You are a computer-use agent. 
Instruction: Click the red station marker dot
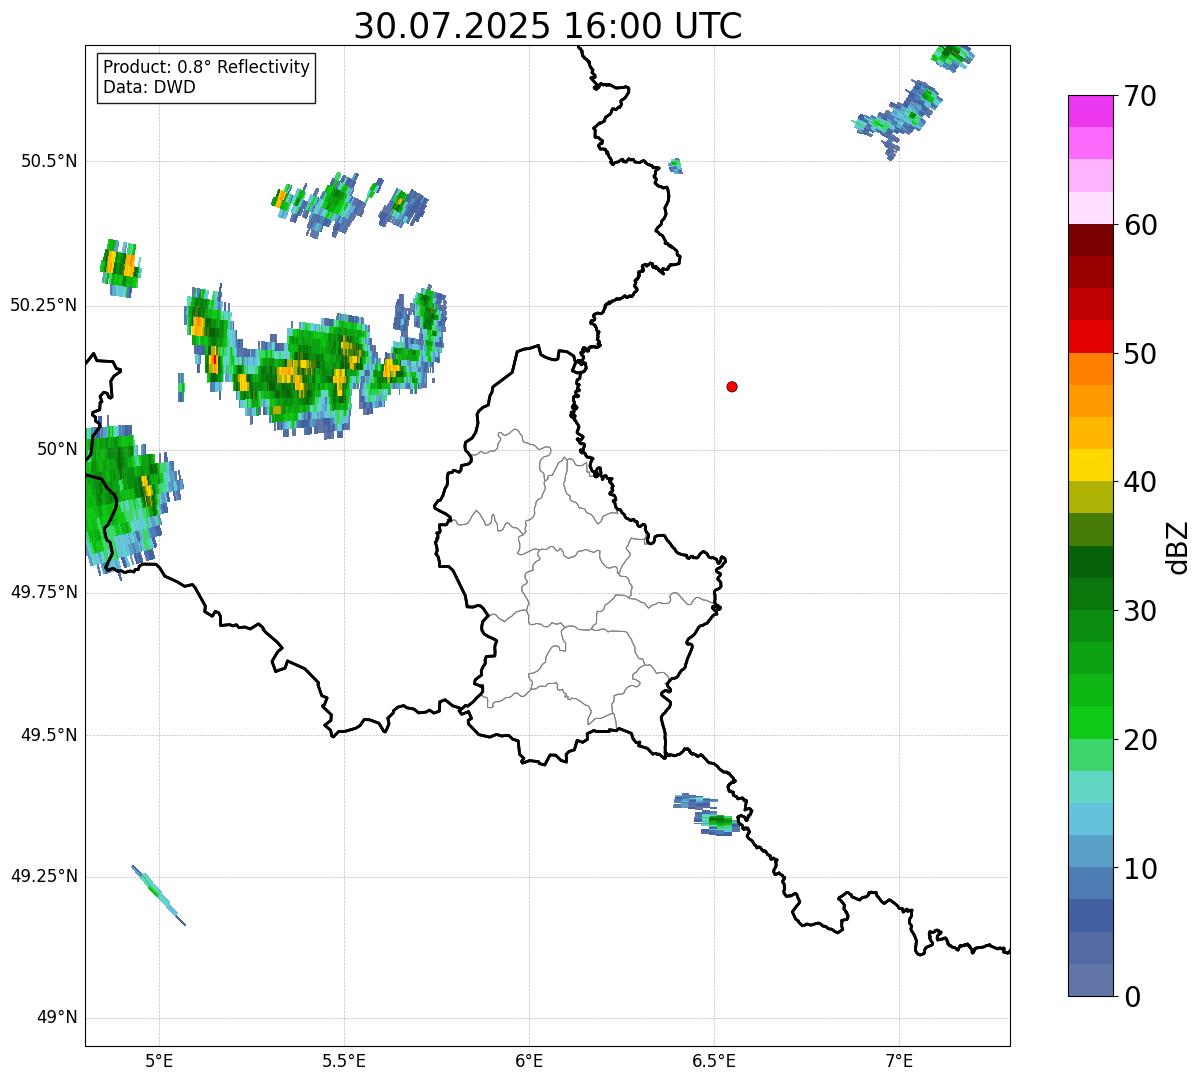click(x=732, y=387)
